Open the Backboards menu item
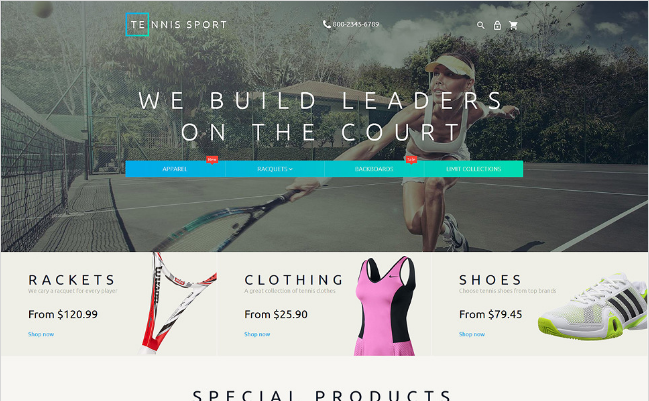The image size is (649, 401). pos(374,169)
